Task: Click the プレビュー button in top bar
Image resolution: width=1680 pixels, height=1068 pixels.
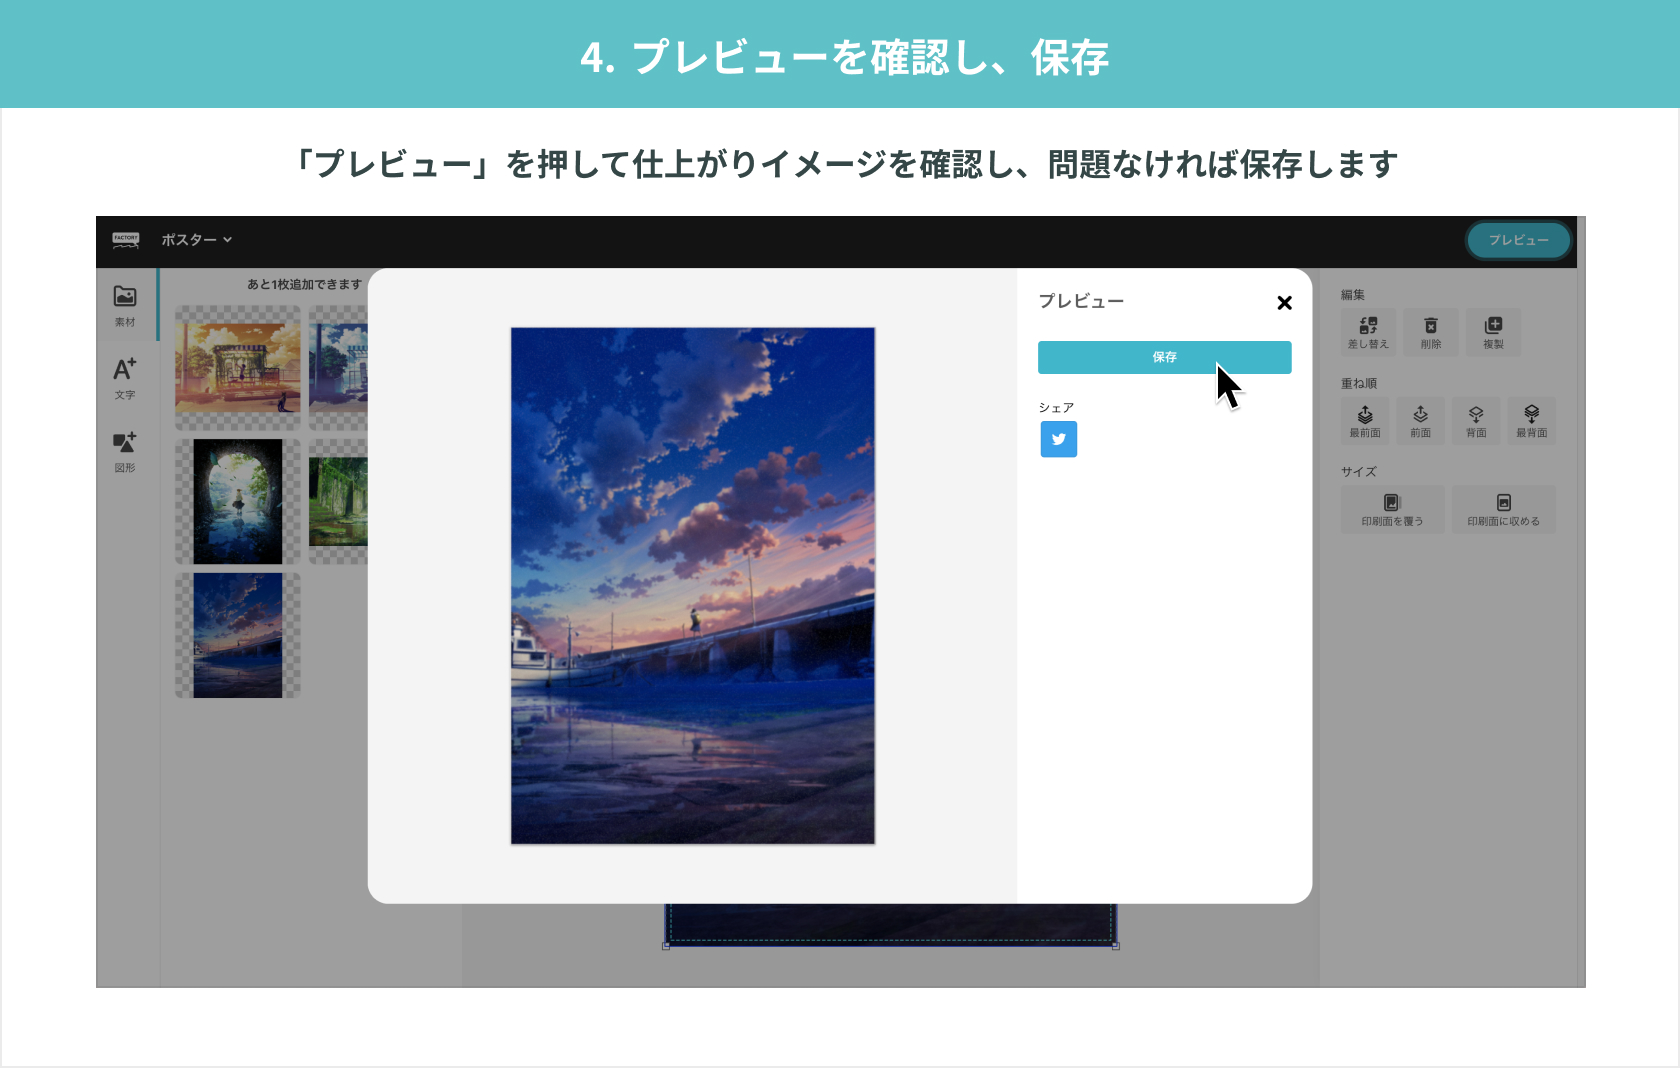Action: (1519, 240)
